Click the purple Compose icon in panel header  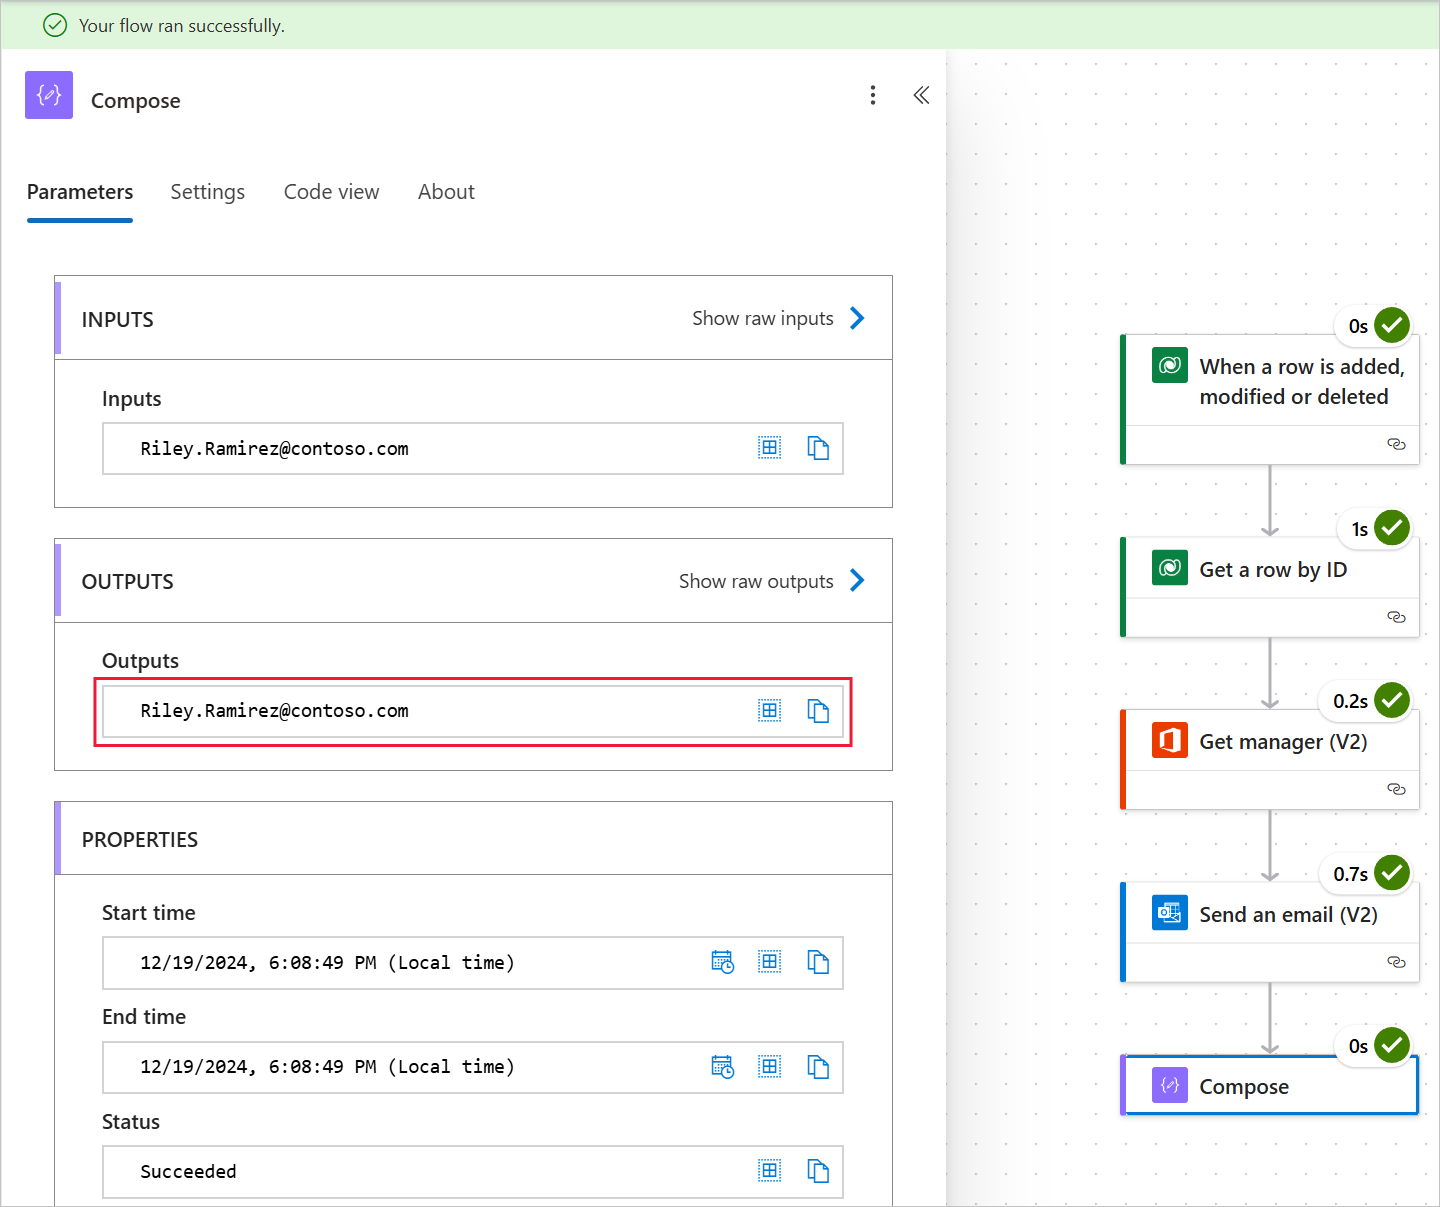(x=49, y=95)
